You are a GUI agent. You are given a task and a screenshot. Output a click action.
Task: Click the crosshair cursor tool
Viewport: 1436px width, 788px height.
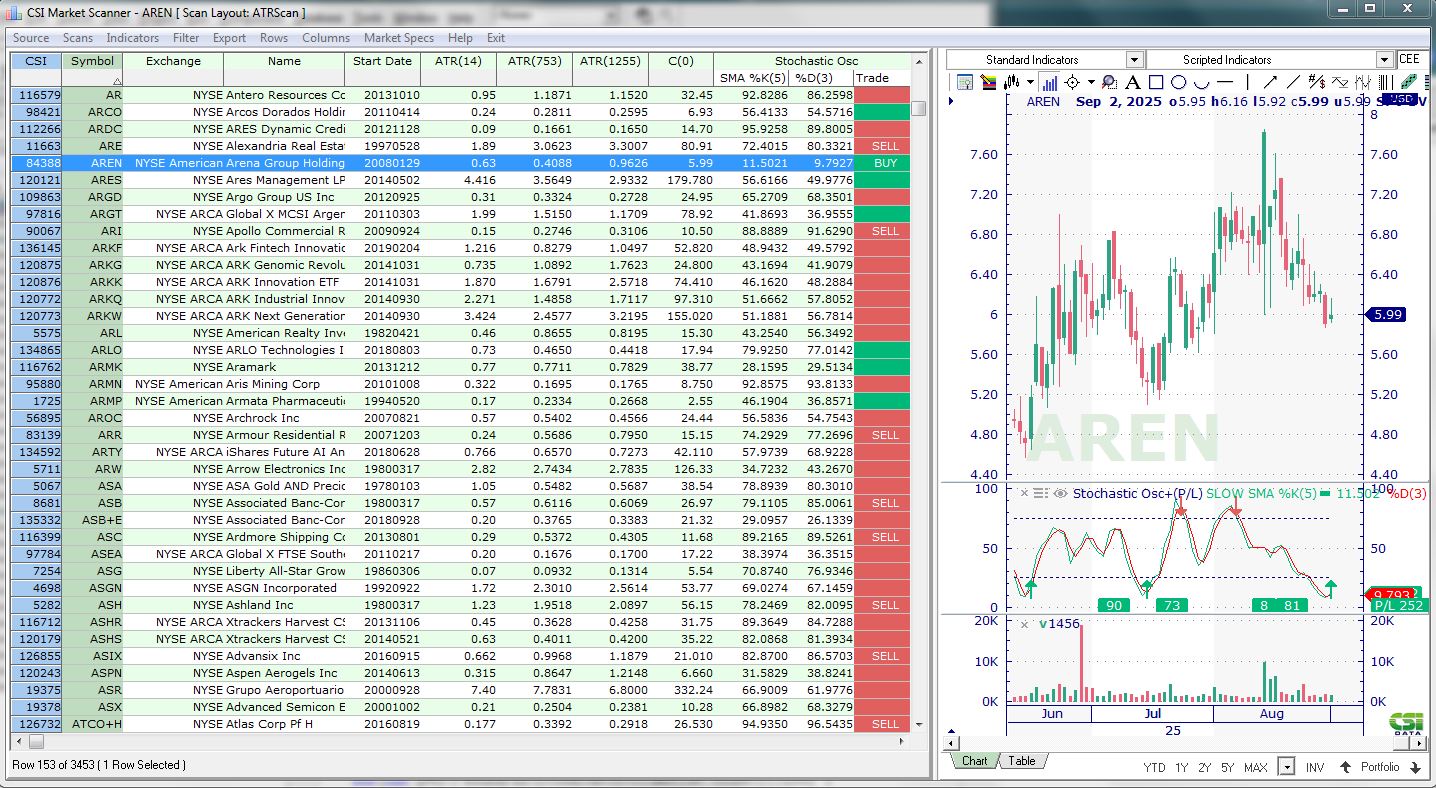[1072, 83]
